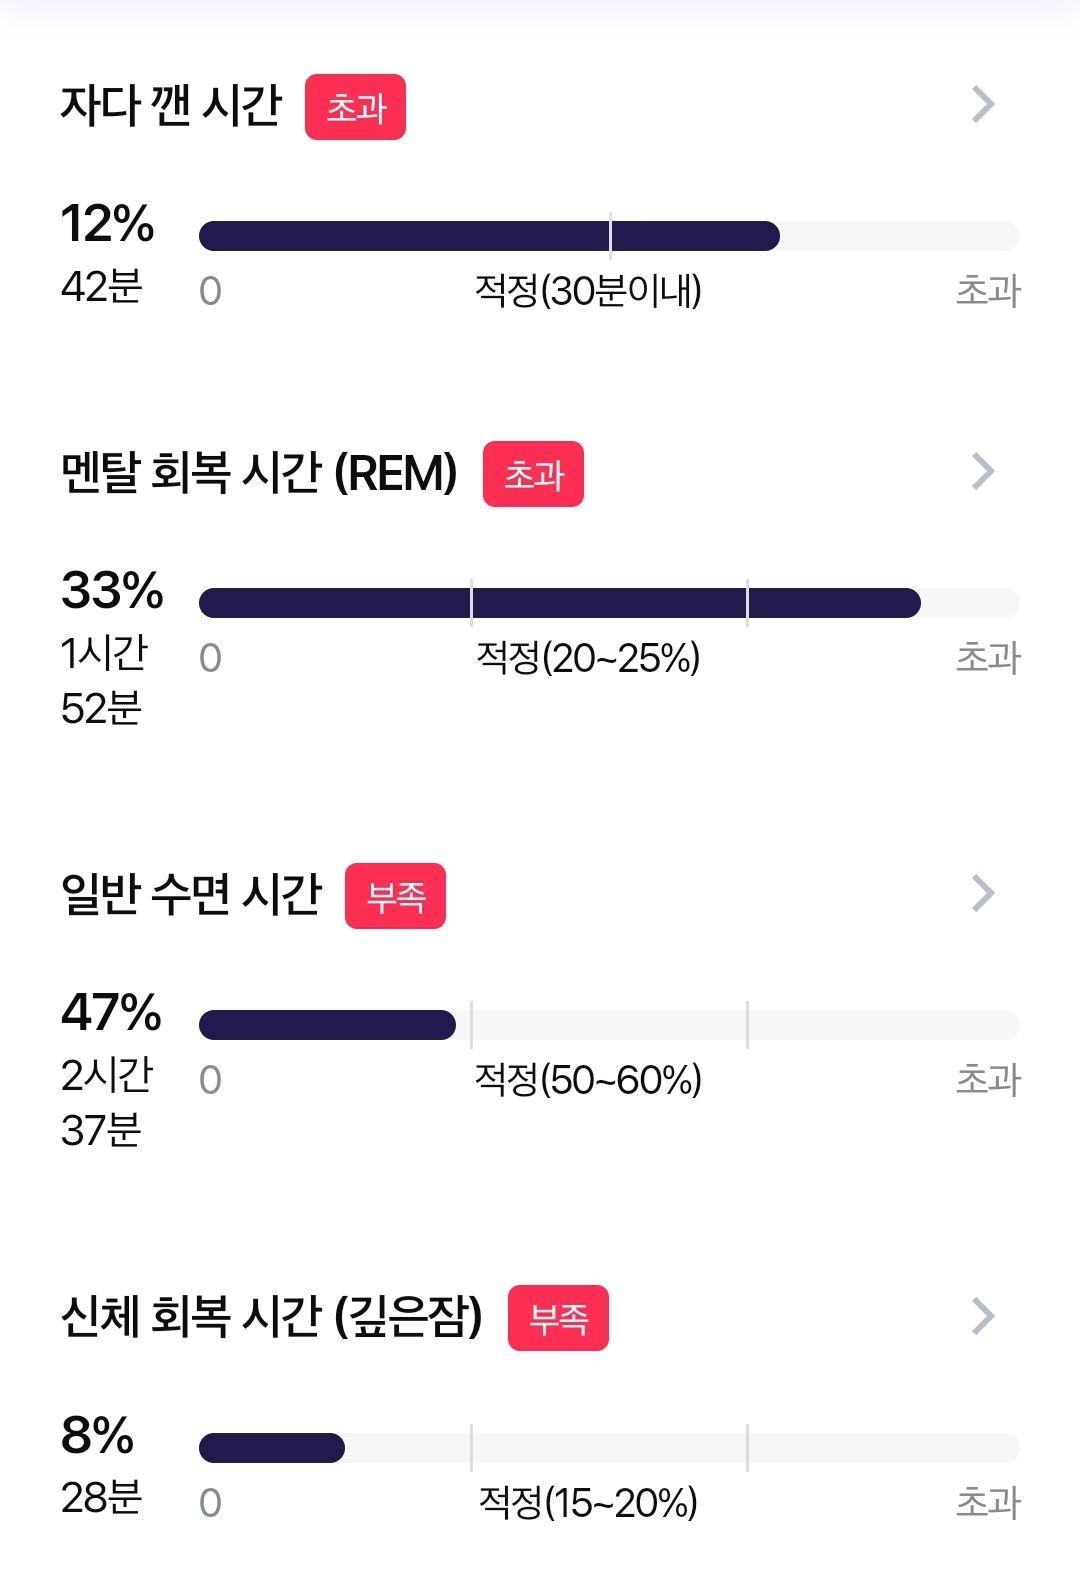Viewport: 1080px width, 1572px height.
Task: Open the 일반 수면 시간 heading
Action: 191,894
